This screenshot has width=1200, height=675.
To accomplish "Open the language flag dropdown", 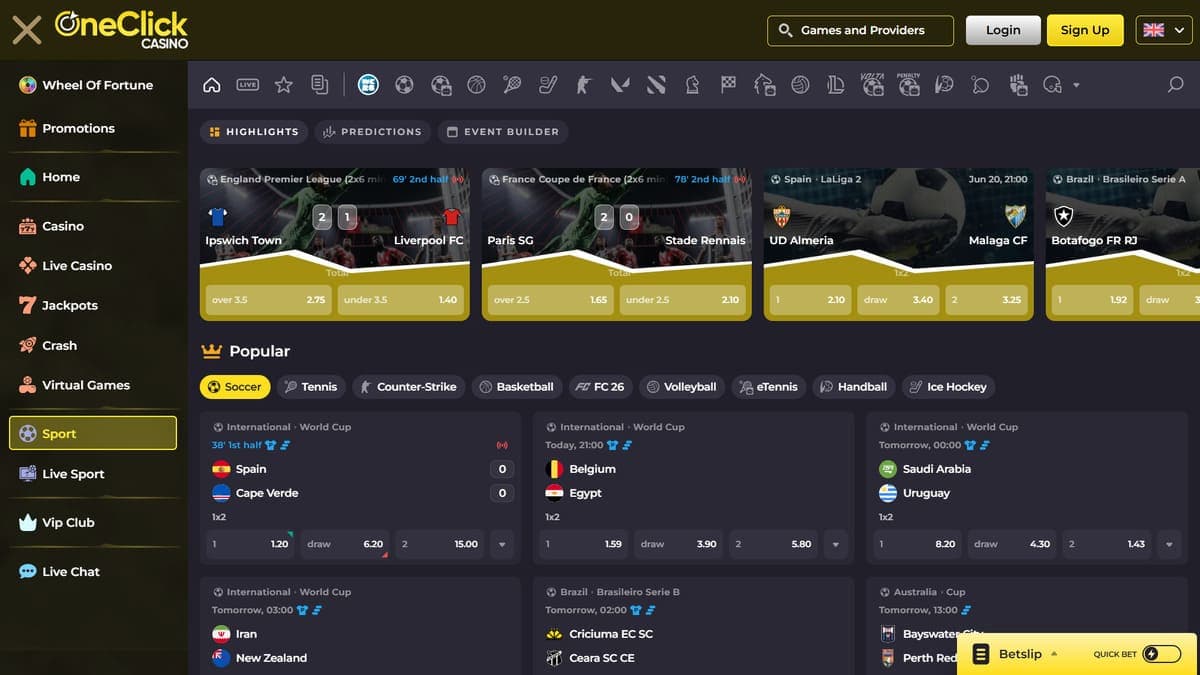I will click(1163, 30).
